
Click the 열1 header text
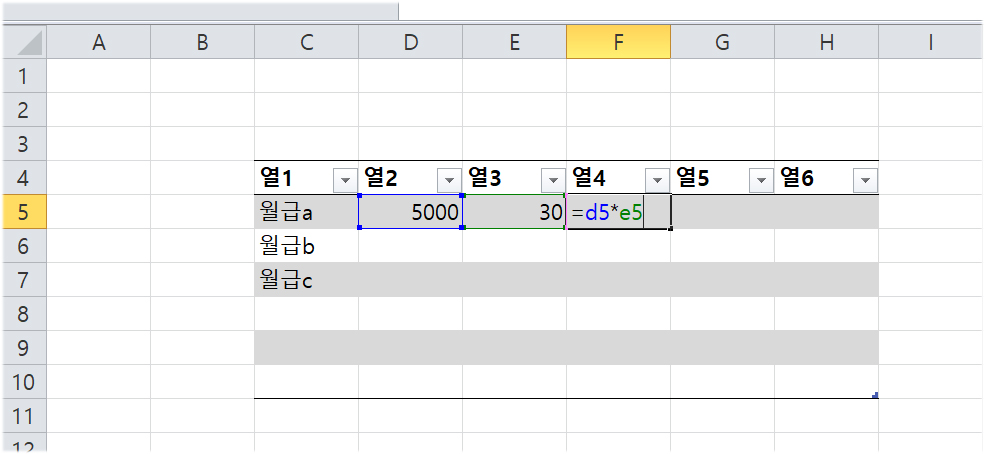pyautogui.click(x=276, y=179)
